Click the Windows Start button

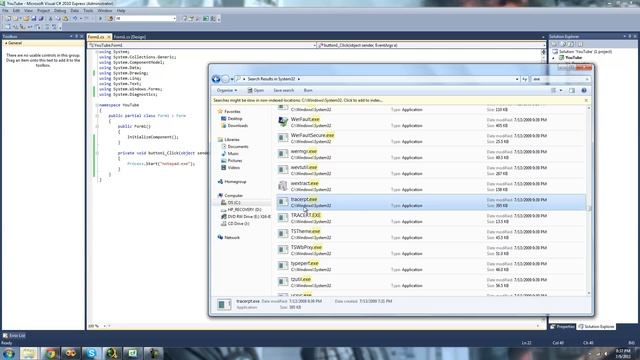(9, 353)
